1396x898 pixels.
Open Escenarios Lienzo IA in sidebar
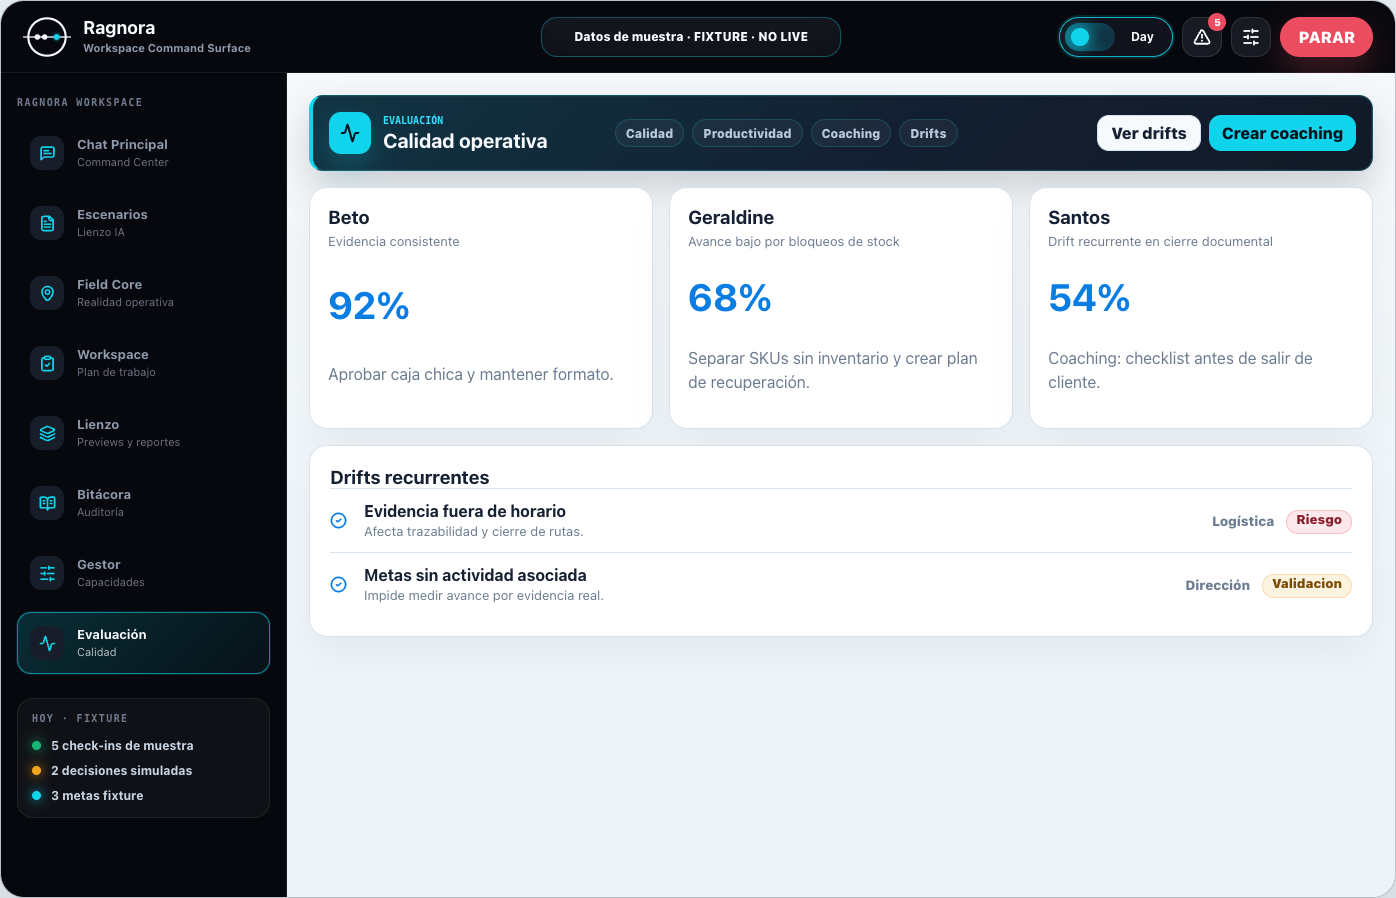click(x=143, y=223)
